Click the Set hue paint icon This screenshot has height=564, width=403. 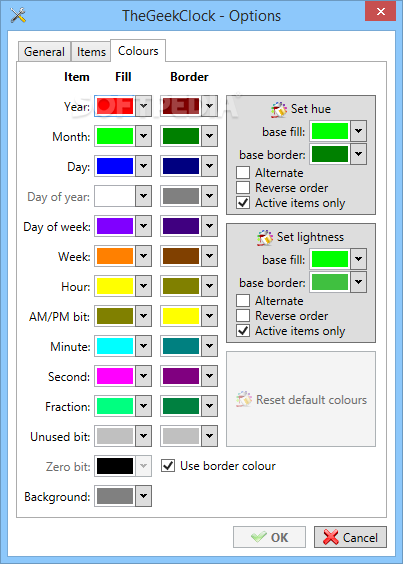click(x=279, y=109)
